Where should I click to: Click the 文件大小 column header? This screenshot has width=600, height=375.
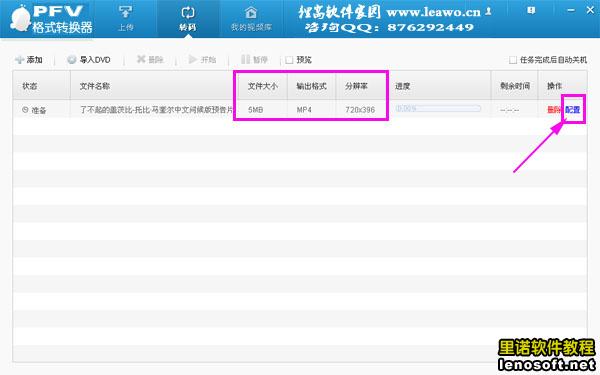(262, 86)
